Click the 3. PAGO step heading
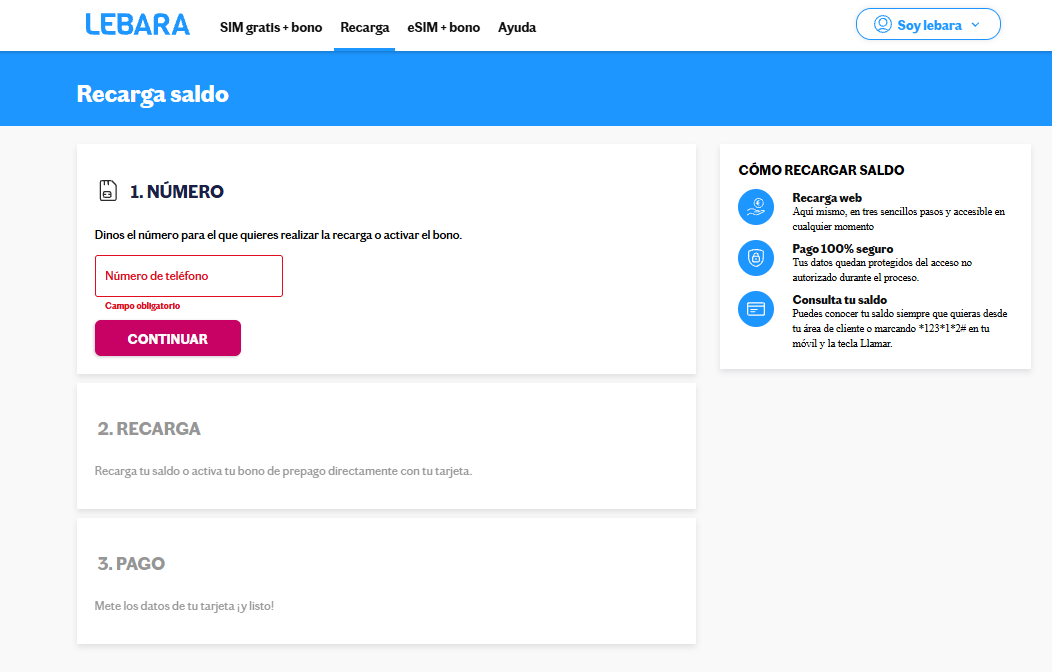The image size is (1052, 672). click(132, 563)
